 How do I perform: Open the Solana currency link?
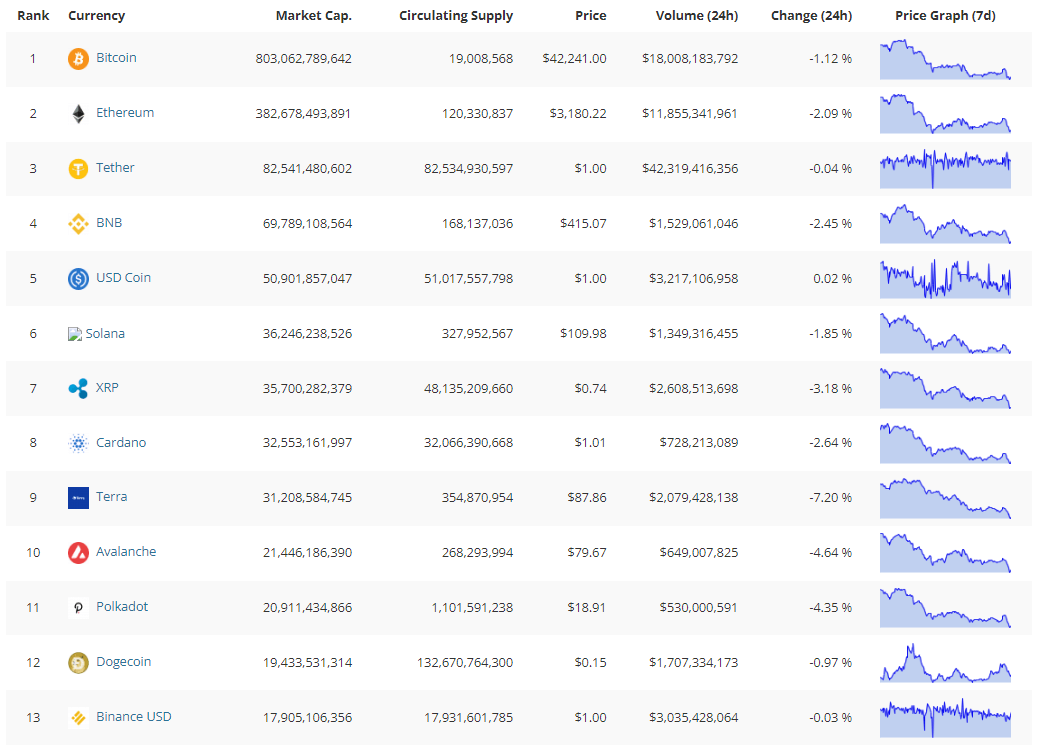tap(105, 333)
